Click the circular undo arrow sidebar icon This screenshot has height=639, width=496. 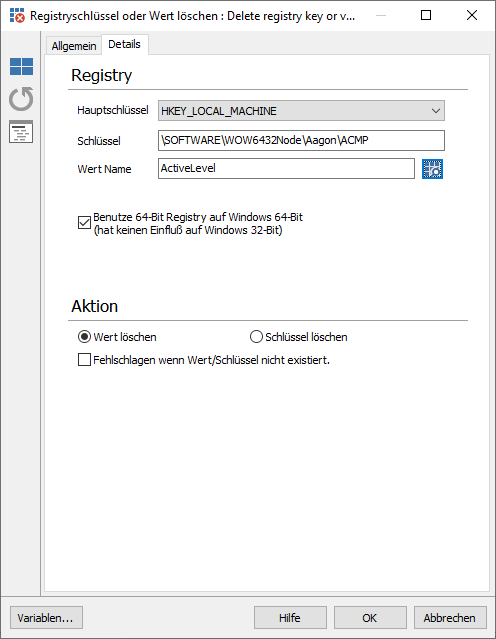pos(21,99)
